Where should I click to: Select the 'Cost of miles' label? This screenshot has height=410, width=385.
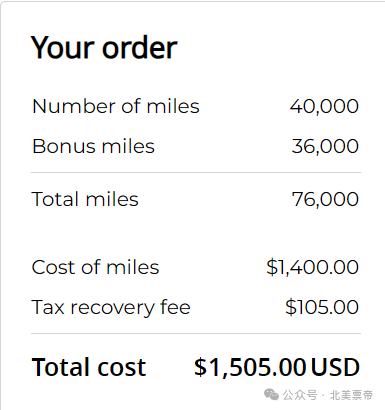point(95,267)
